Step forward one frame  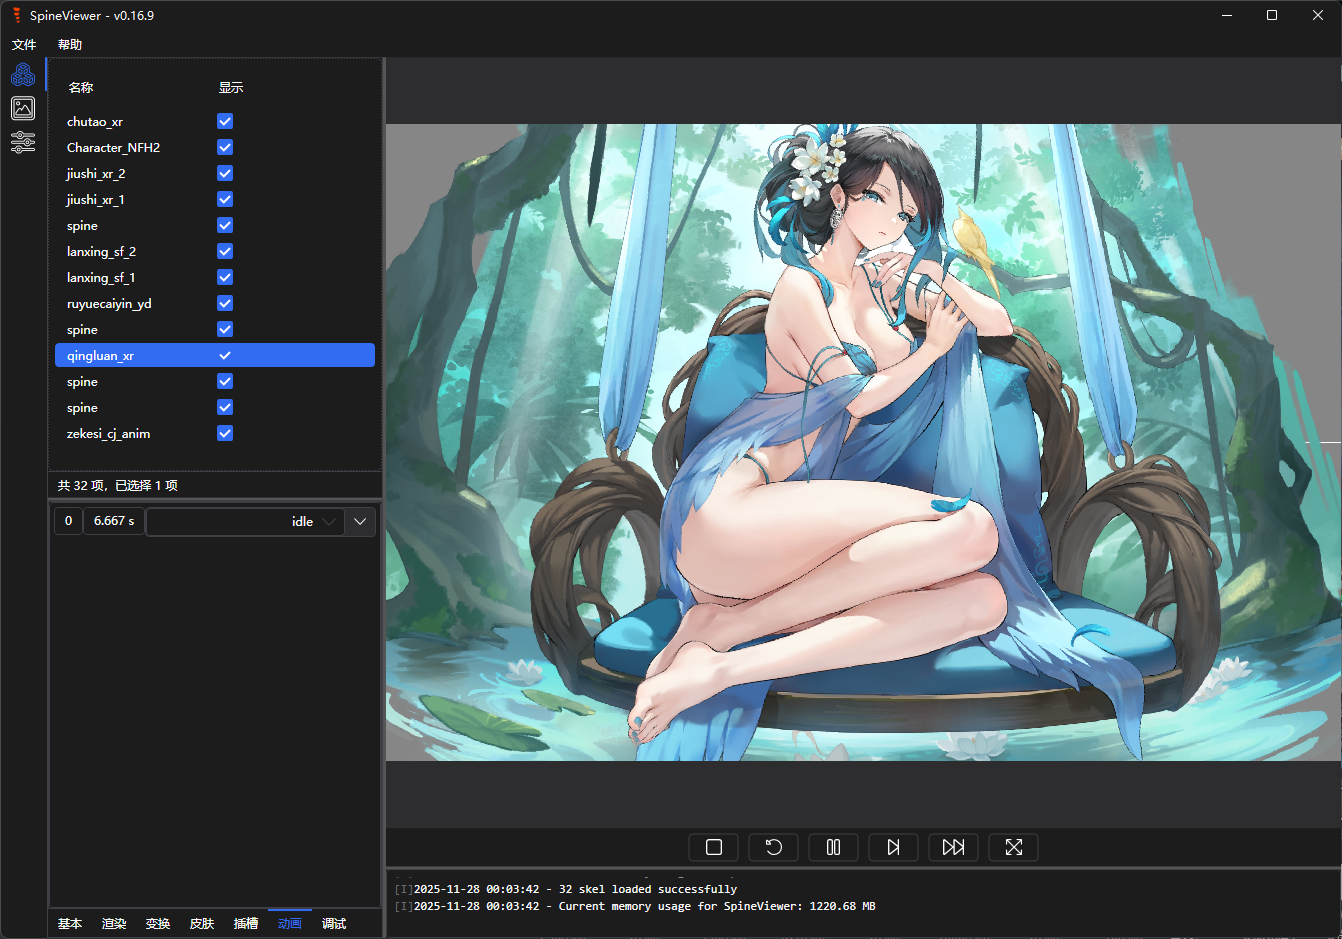894,847
